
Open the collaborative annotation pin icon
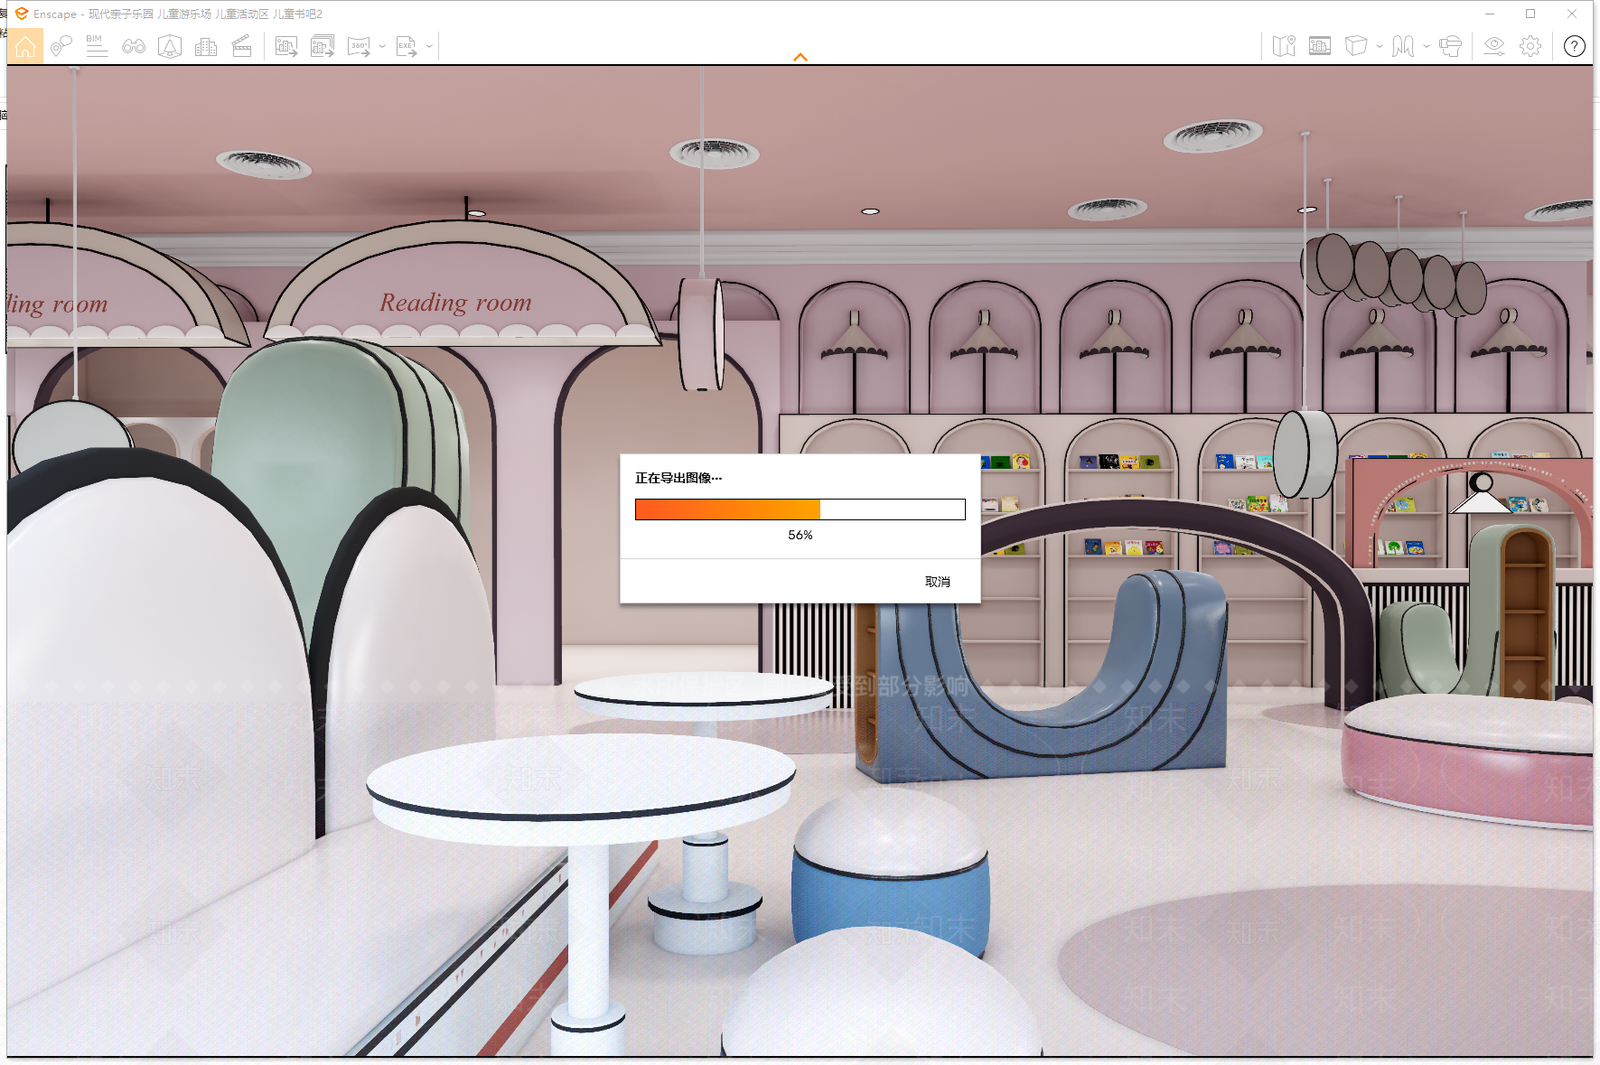61,46
